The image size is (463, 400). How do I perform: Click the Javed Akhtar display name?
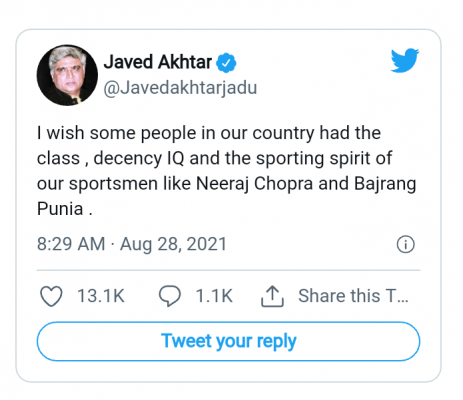tap(158, 62)
